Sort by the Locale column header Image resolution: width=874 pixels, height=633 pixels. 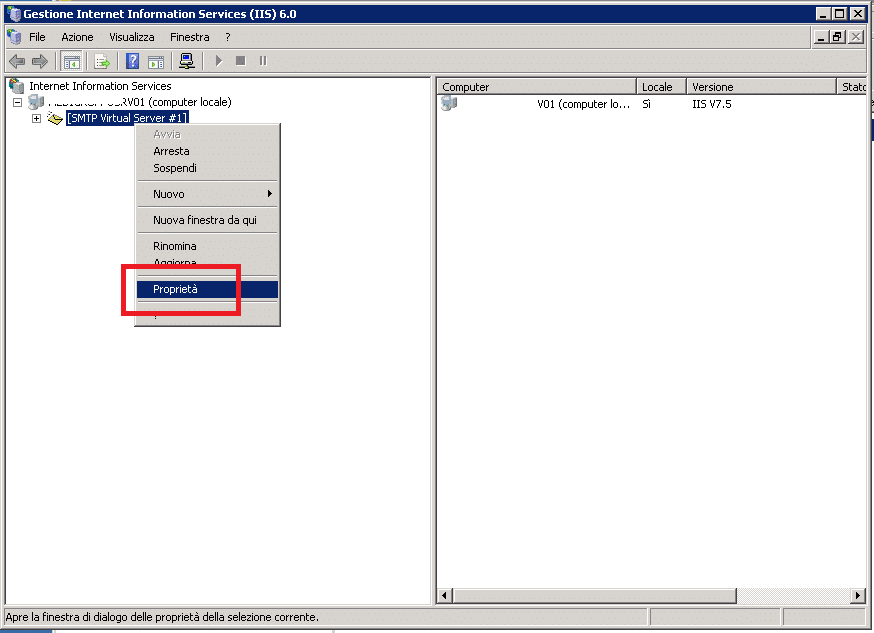(661, 86)
